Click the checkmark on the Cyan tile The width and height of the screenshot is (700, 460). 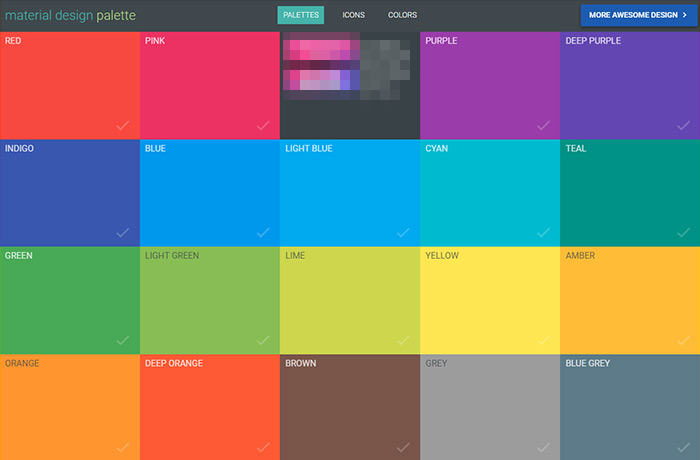click(x=543, y=233)
